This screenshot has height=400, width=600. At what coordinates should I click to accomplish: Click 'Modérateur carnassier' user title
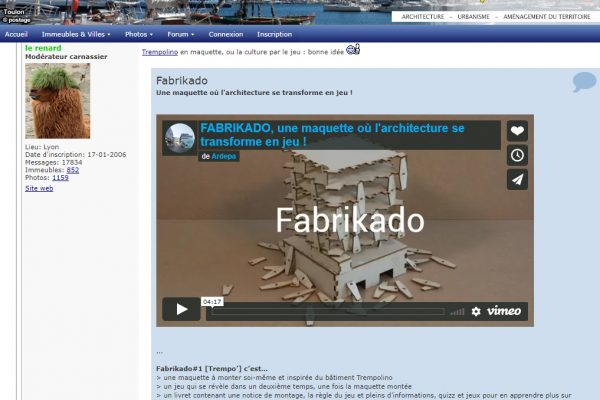(66, 57)
